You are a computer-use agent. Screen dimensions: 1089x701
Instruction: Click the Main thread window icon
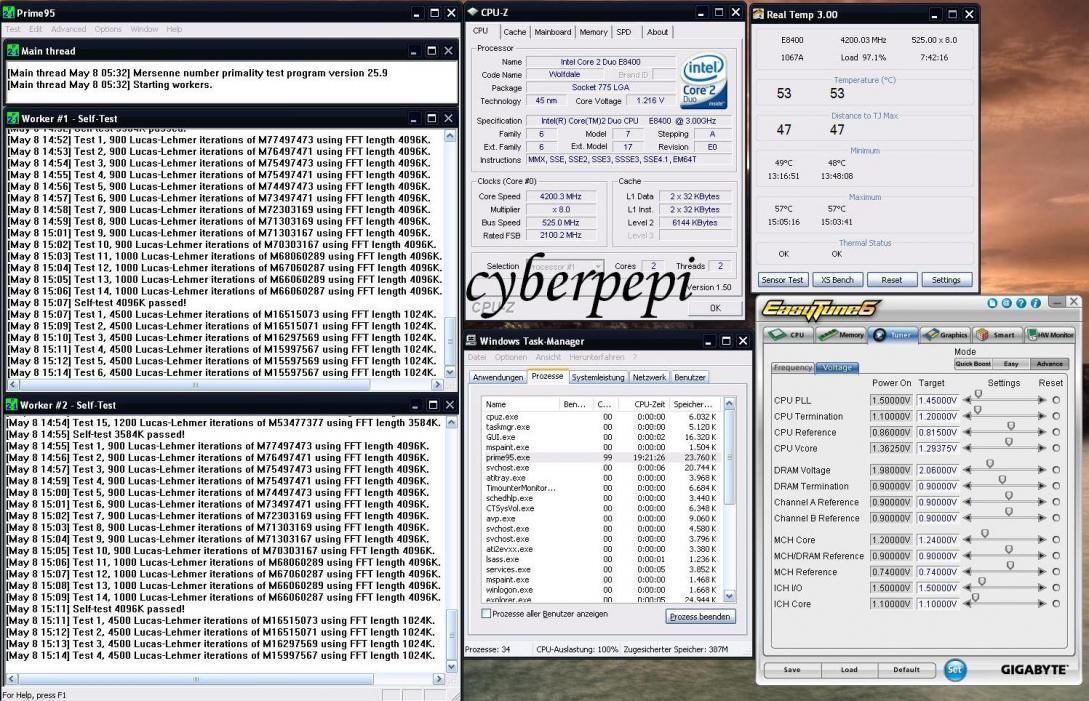click(x=13, y=51)
